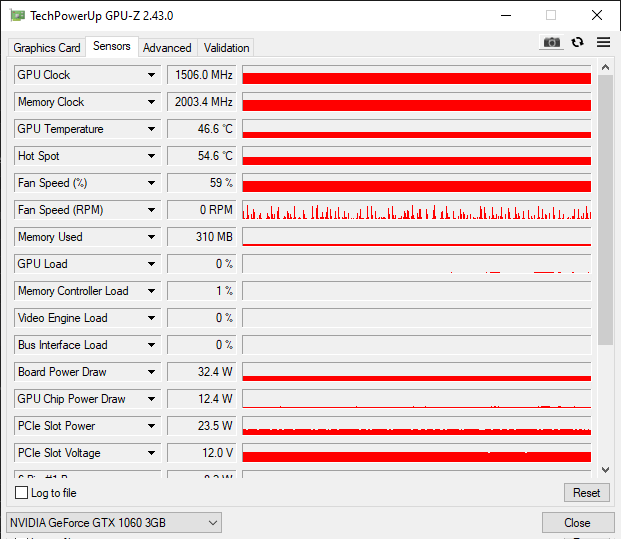The image size is (621, 539).
Task: Select GPU from NVIDIA GeForce GTX 1060 dropdown
Action: pyautogui.click(x=114, y=523)
